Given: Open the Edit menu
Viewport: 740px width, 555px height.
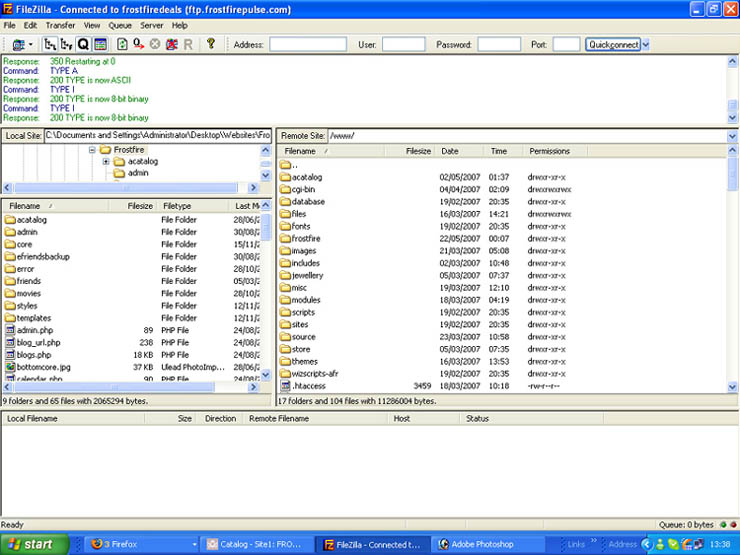Looking at the screenshot, I should 30,25.
